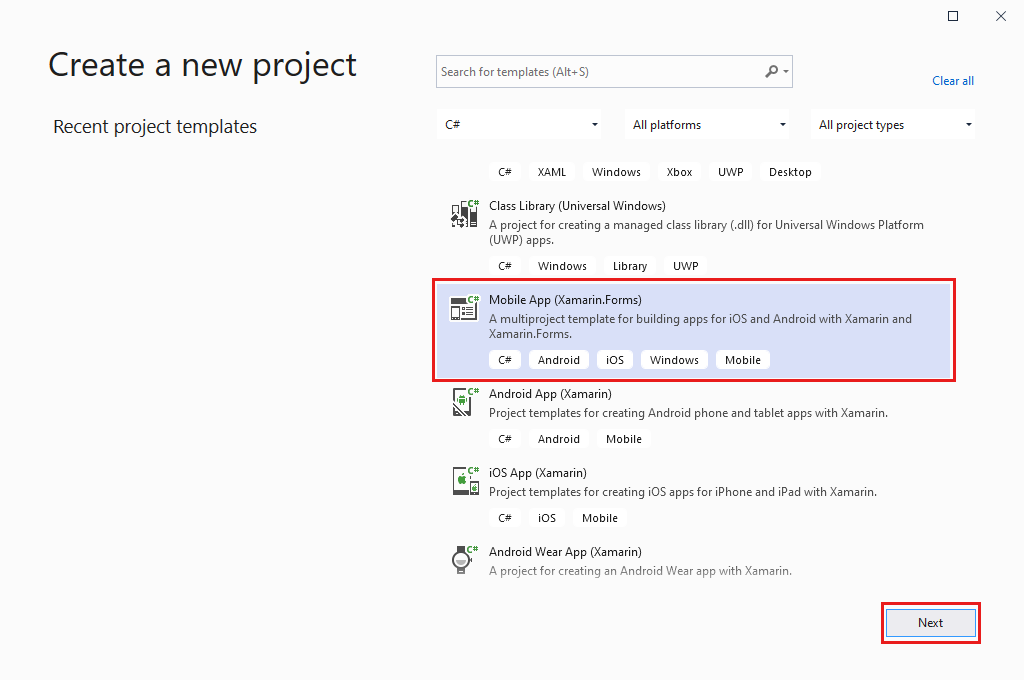Open the All project types dropdown
Image resolution: width=1024 pixels, height=680 pixels.
pos(893,124)
